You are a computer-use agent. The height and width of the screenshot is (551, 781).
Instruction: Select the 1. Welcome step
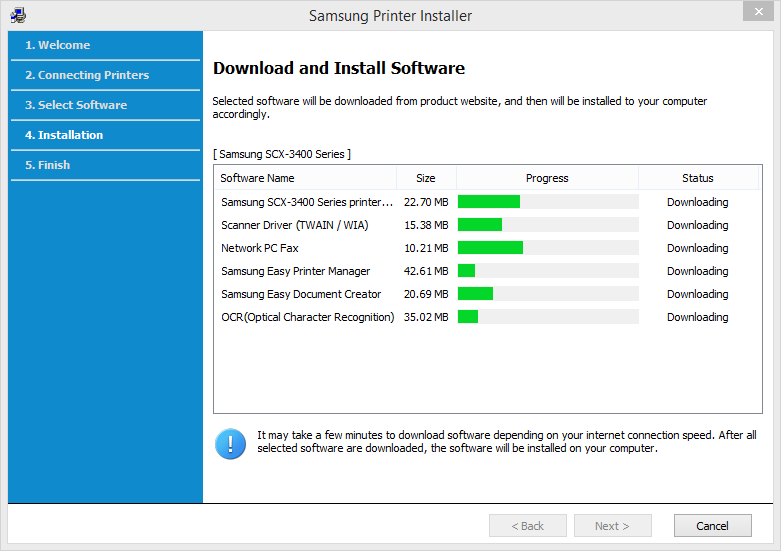click(x=58, y=45)
